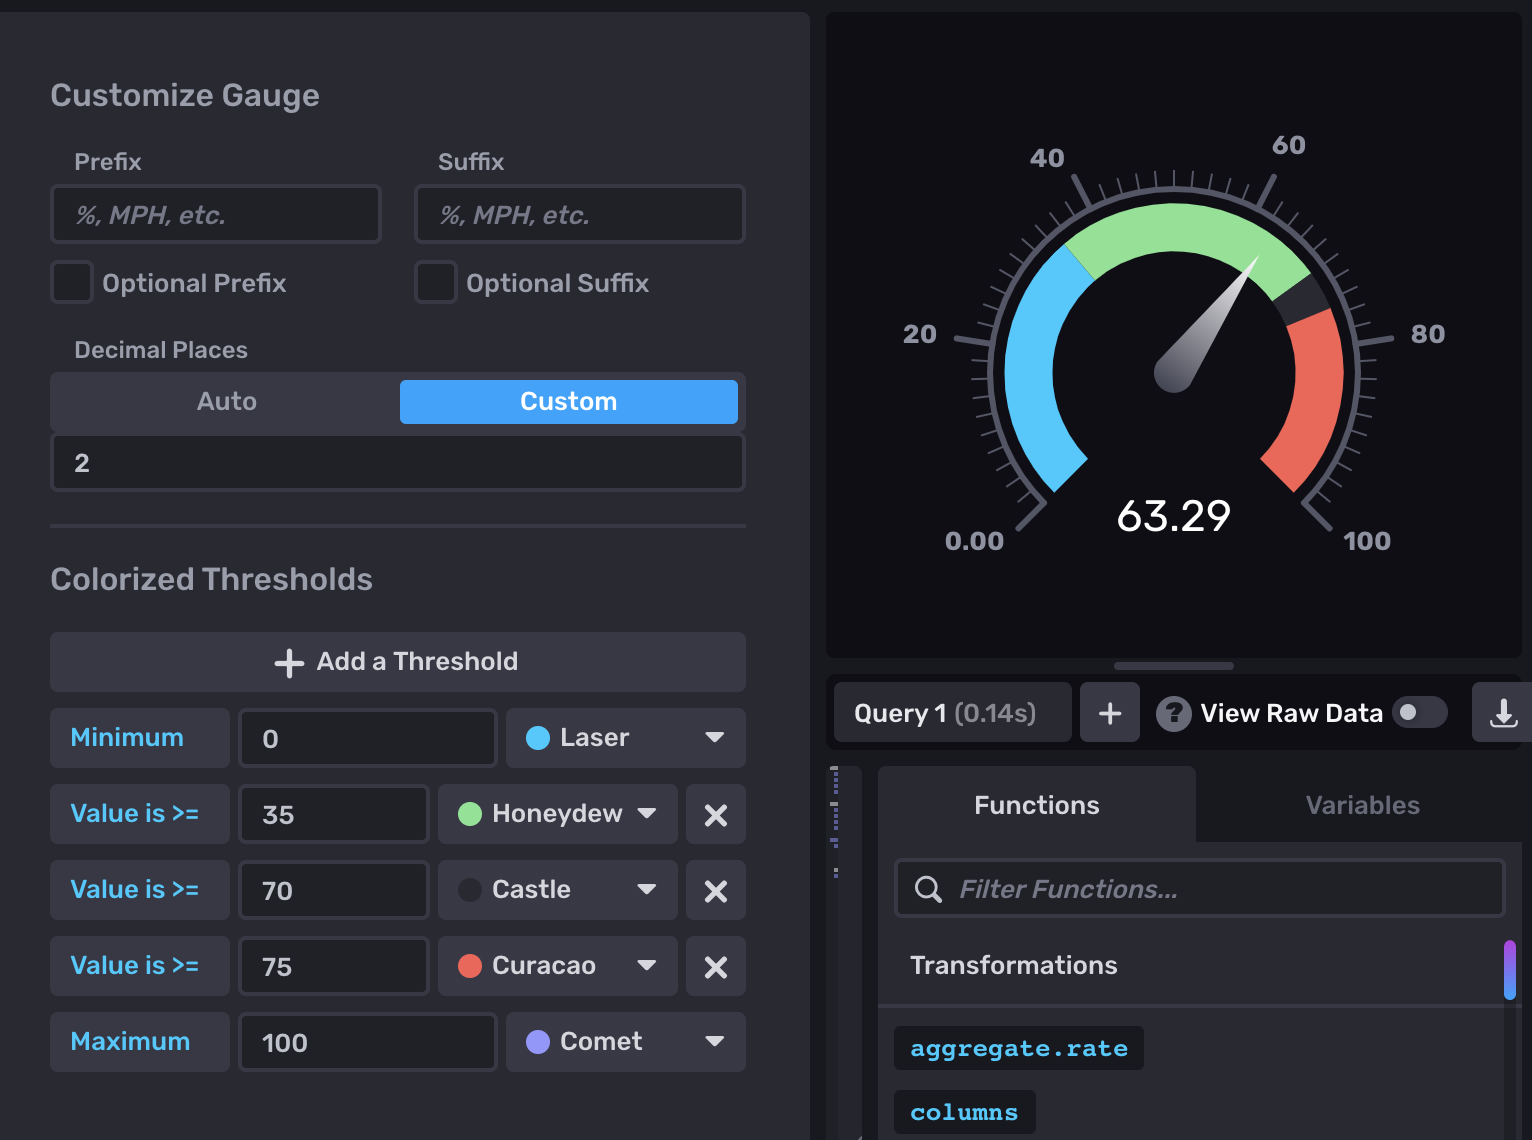
Task: Switch to the Variables tab
Action: click(x=1362, y=805)
